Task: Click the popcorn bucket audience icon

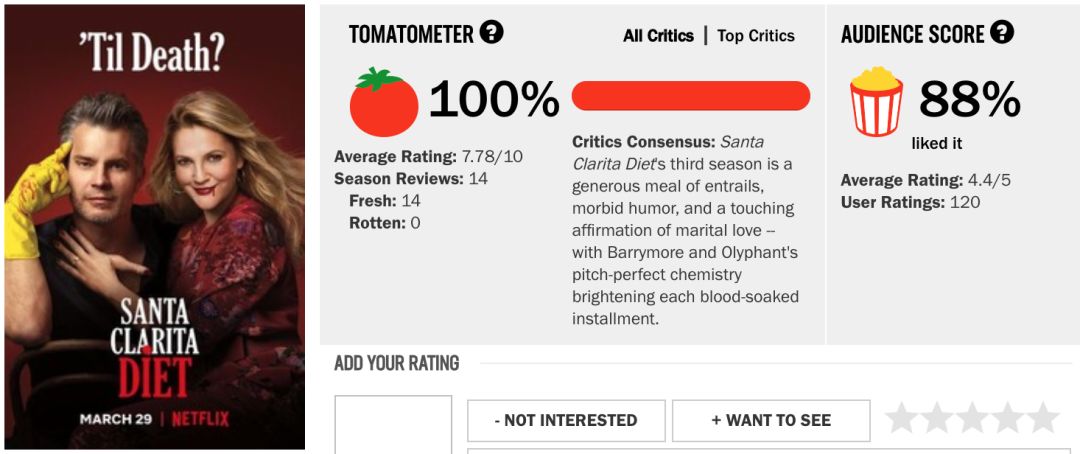Action: 876,101
